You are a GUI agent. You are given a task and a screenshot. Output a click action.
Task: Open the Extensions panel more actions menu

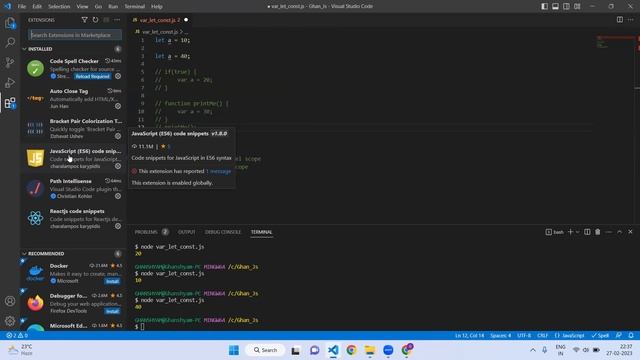(117, 20)
